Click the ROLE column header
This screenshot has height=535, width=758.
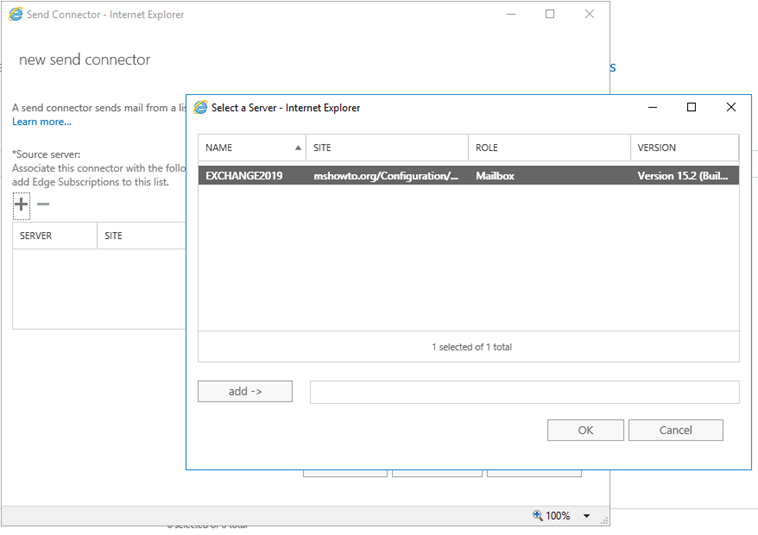click(x=549, y=147)
